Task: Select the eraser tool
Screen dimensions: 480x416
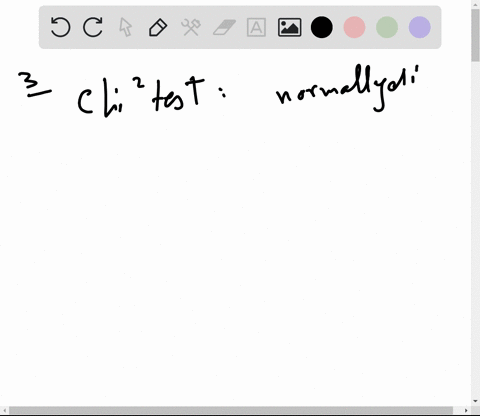Action: coord(224,27)
